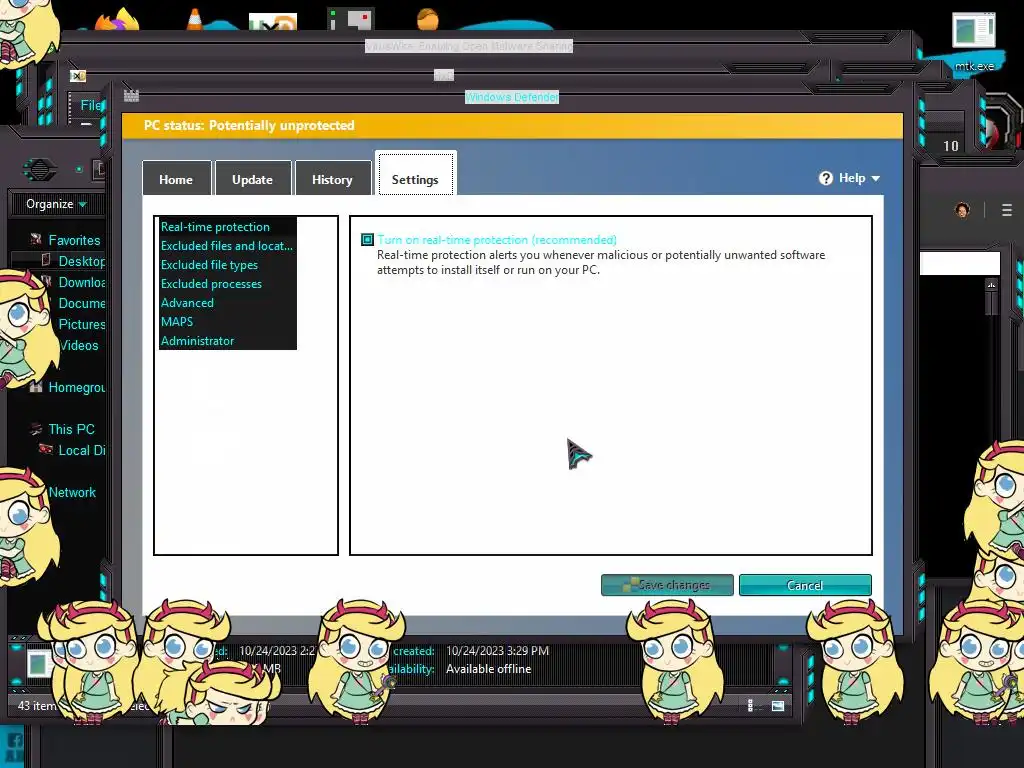Open Excluded processes settings
This screenshot has width=1024, height=768.
[211, 283]
